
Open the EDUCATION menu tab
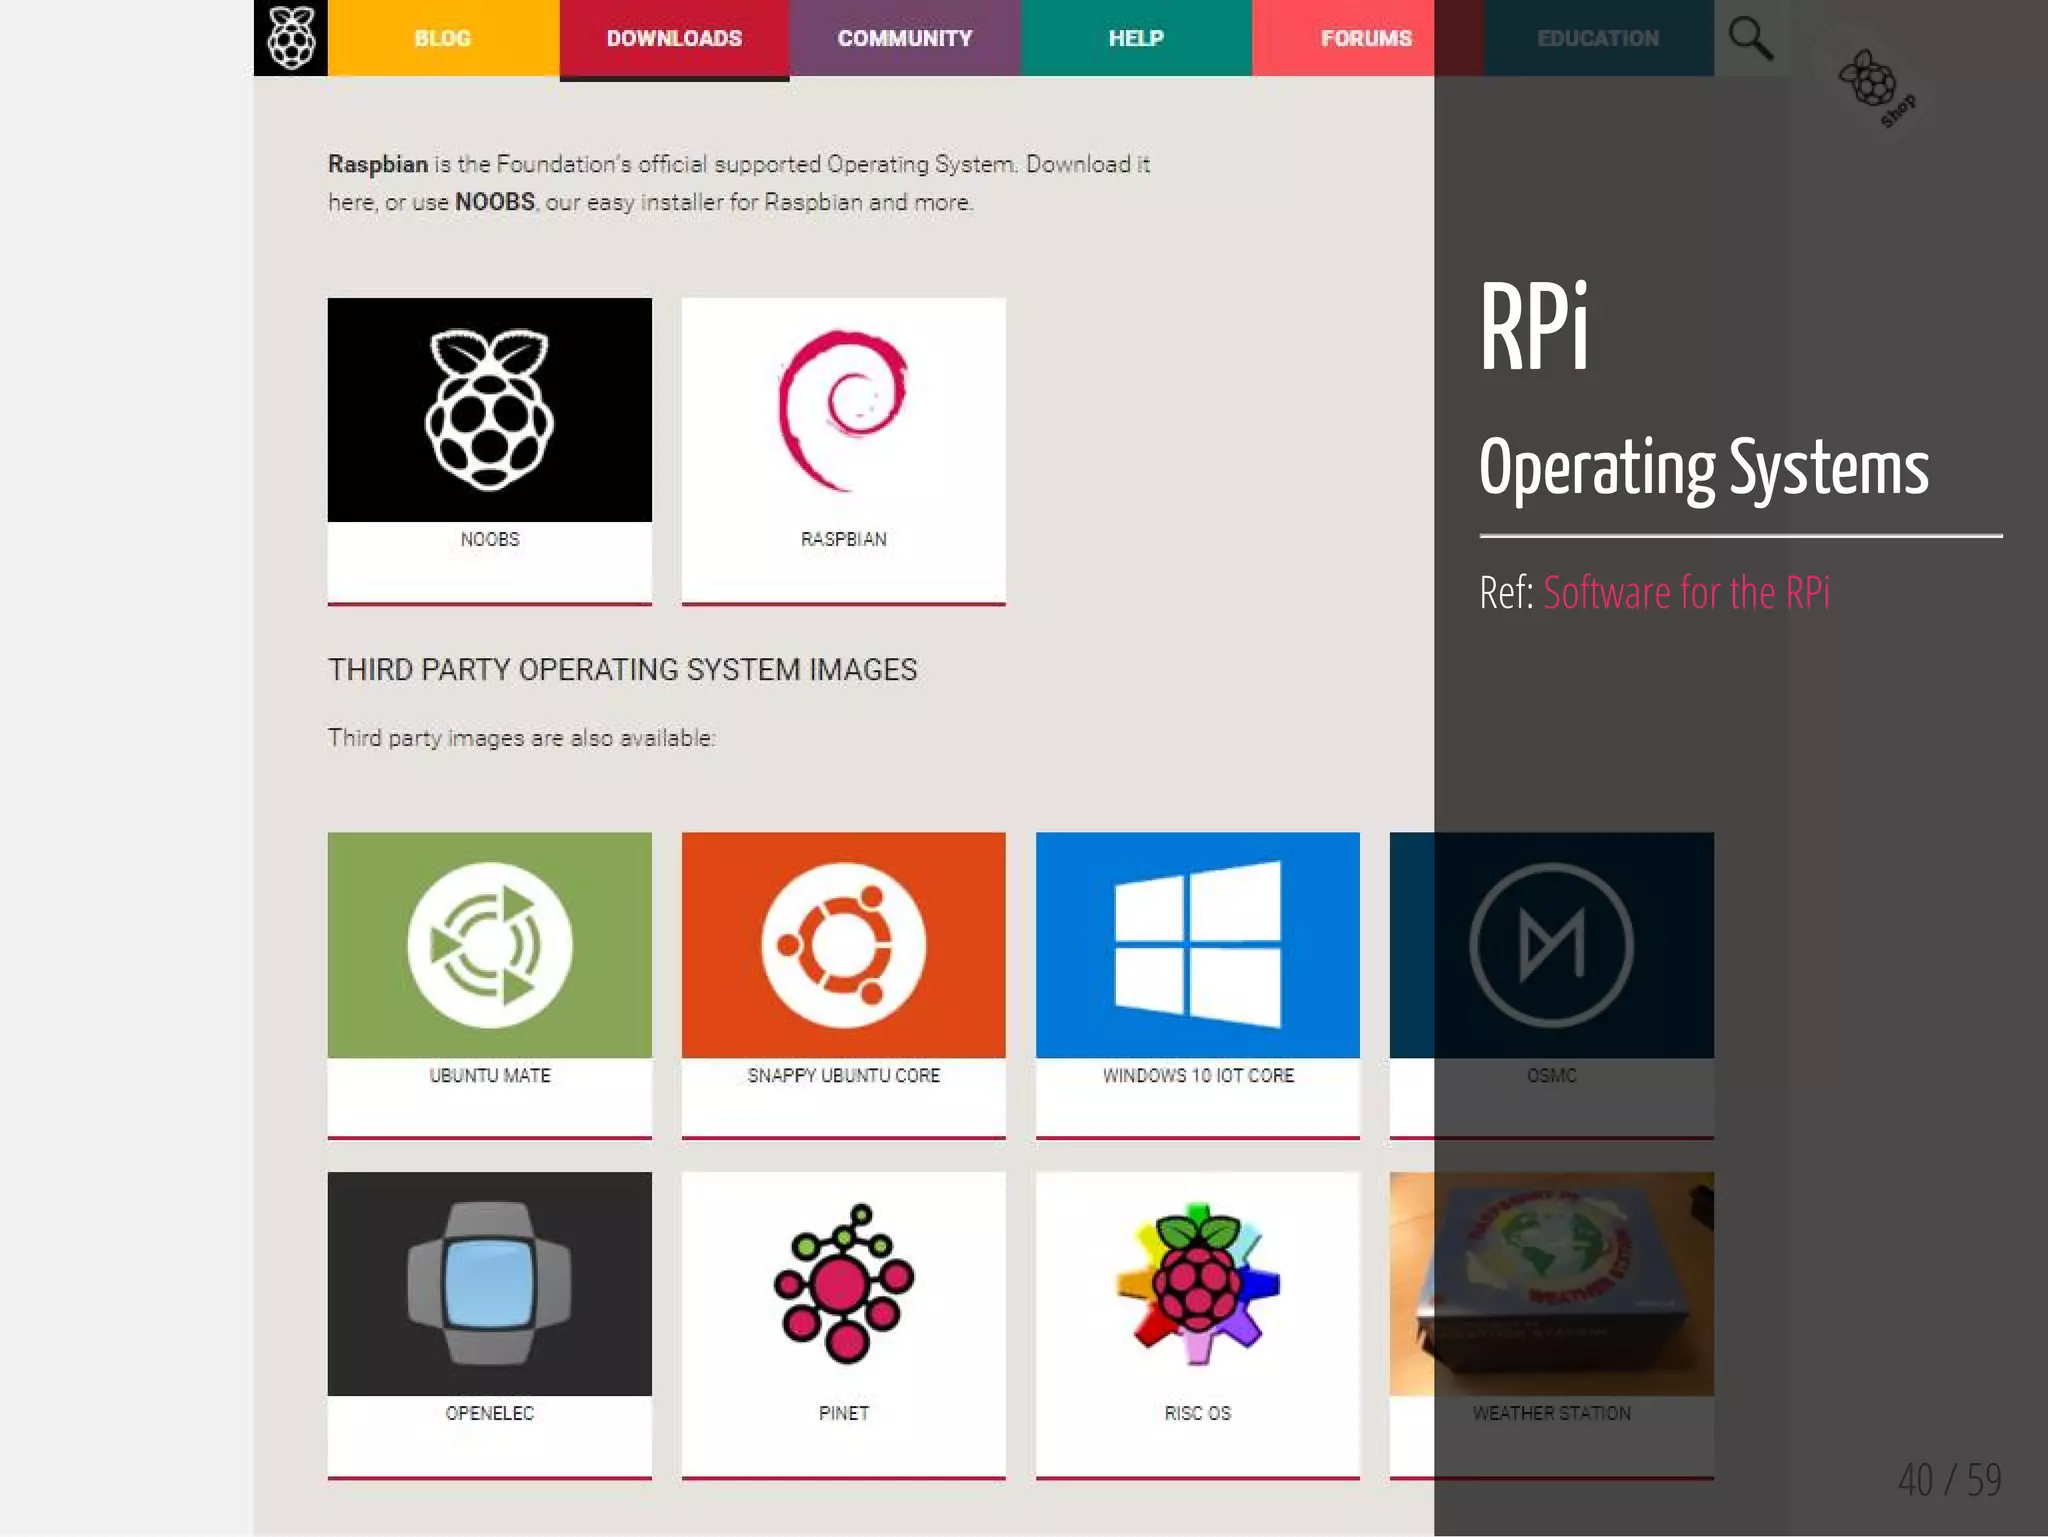(x=1598, y=38)
